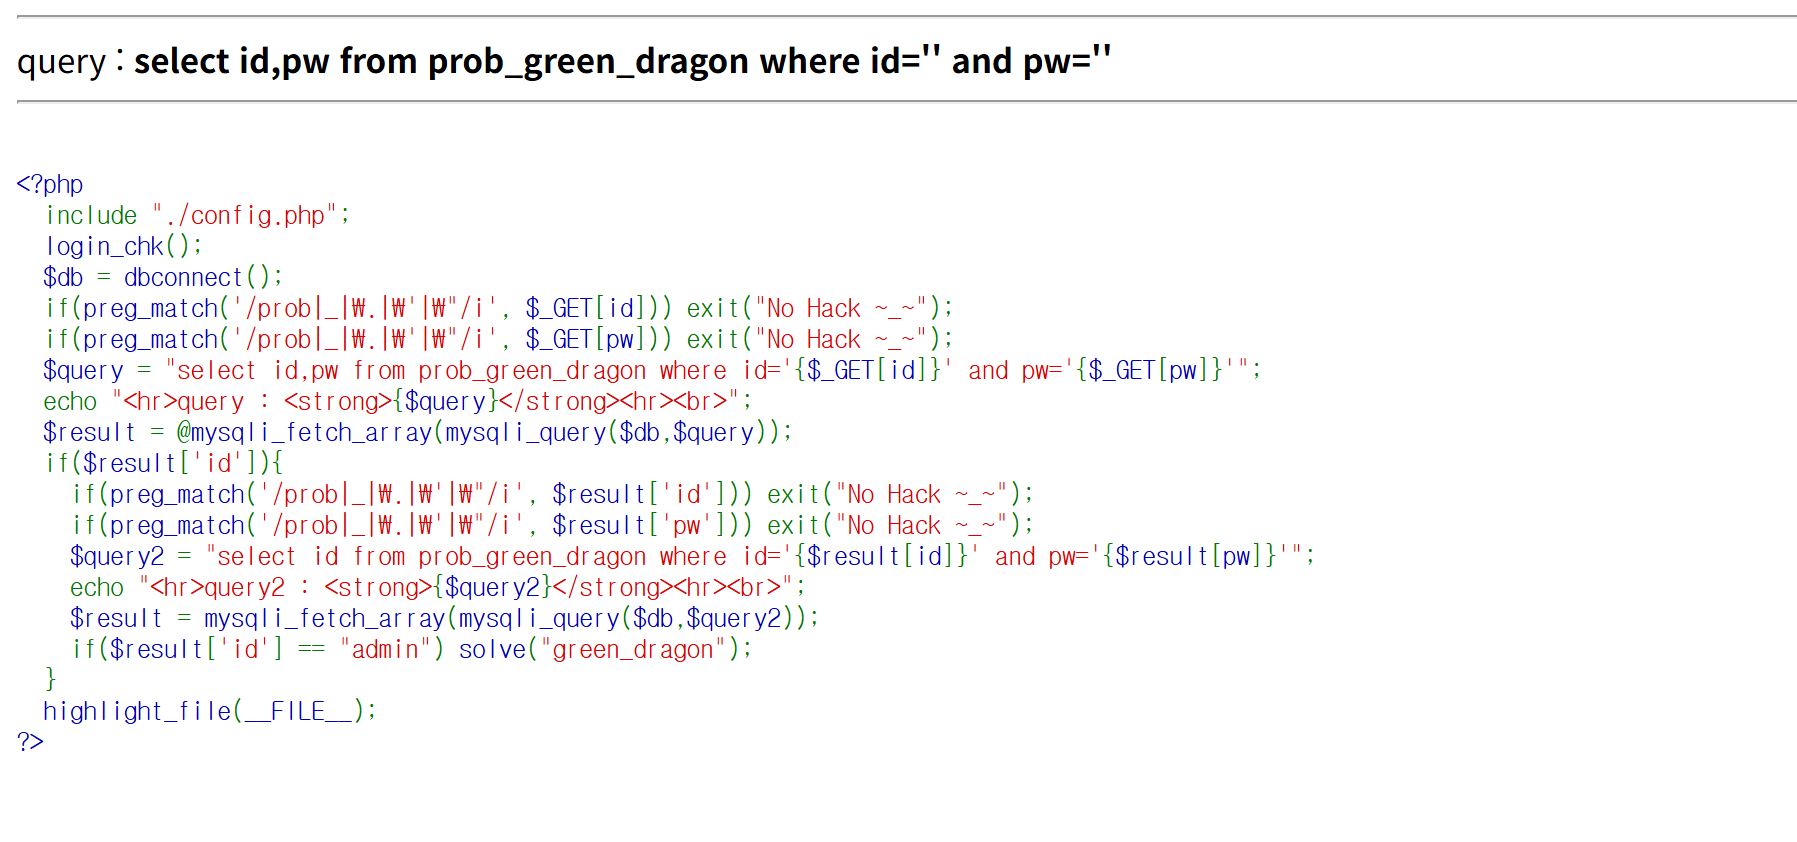Click the if($result['id']){ statement
The height and width of the screenshot is (842, 1797).
[x=164, y=463]
